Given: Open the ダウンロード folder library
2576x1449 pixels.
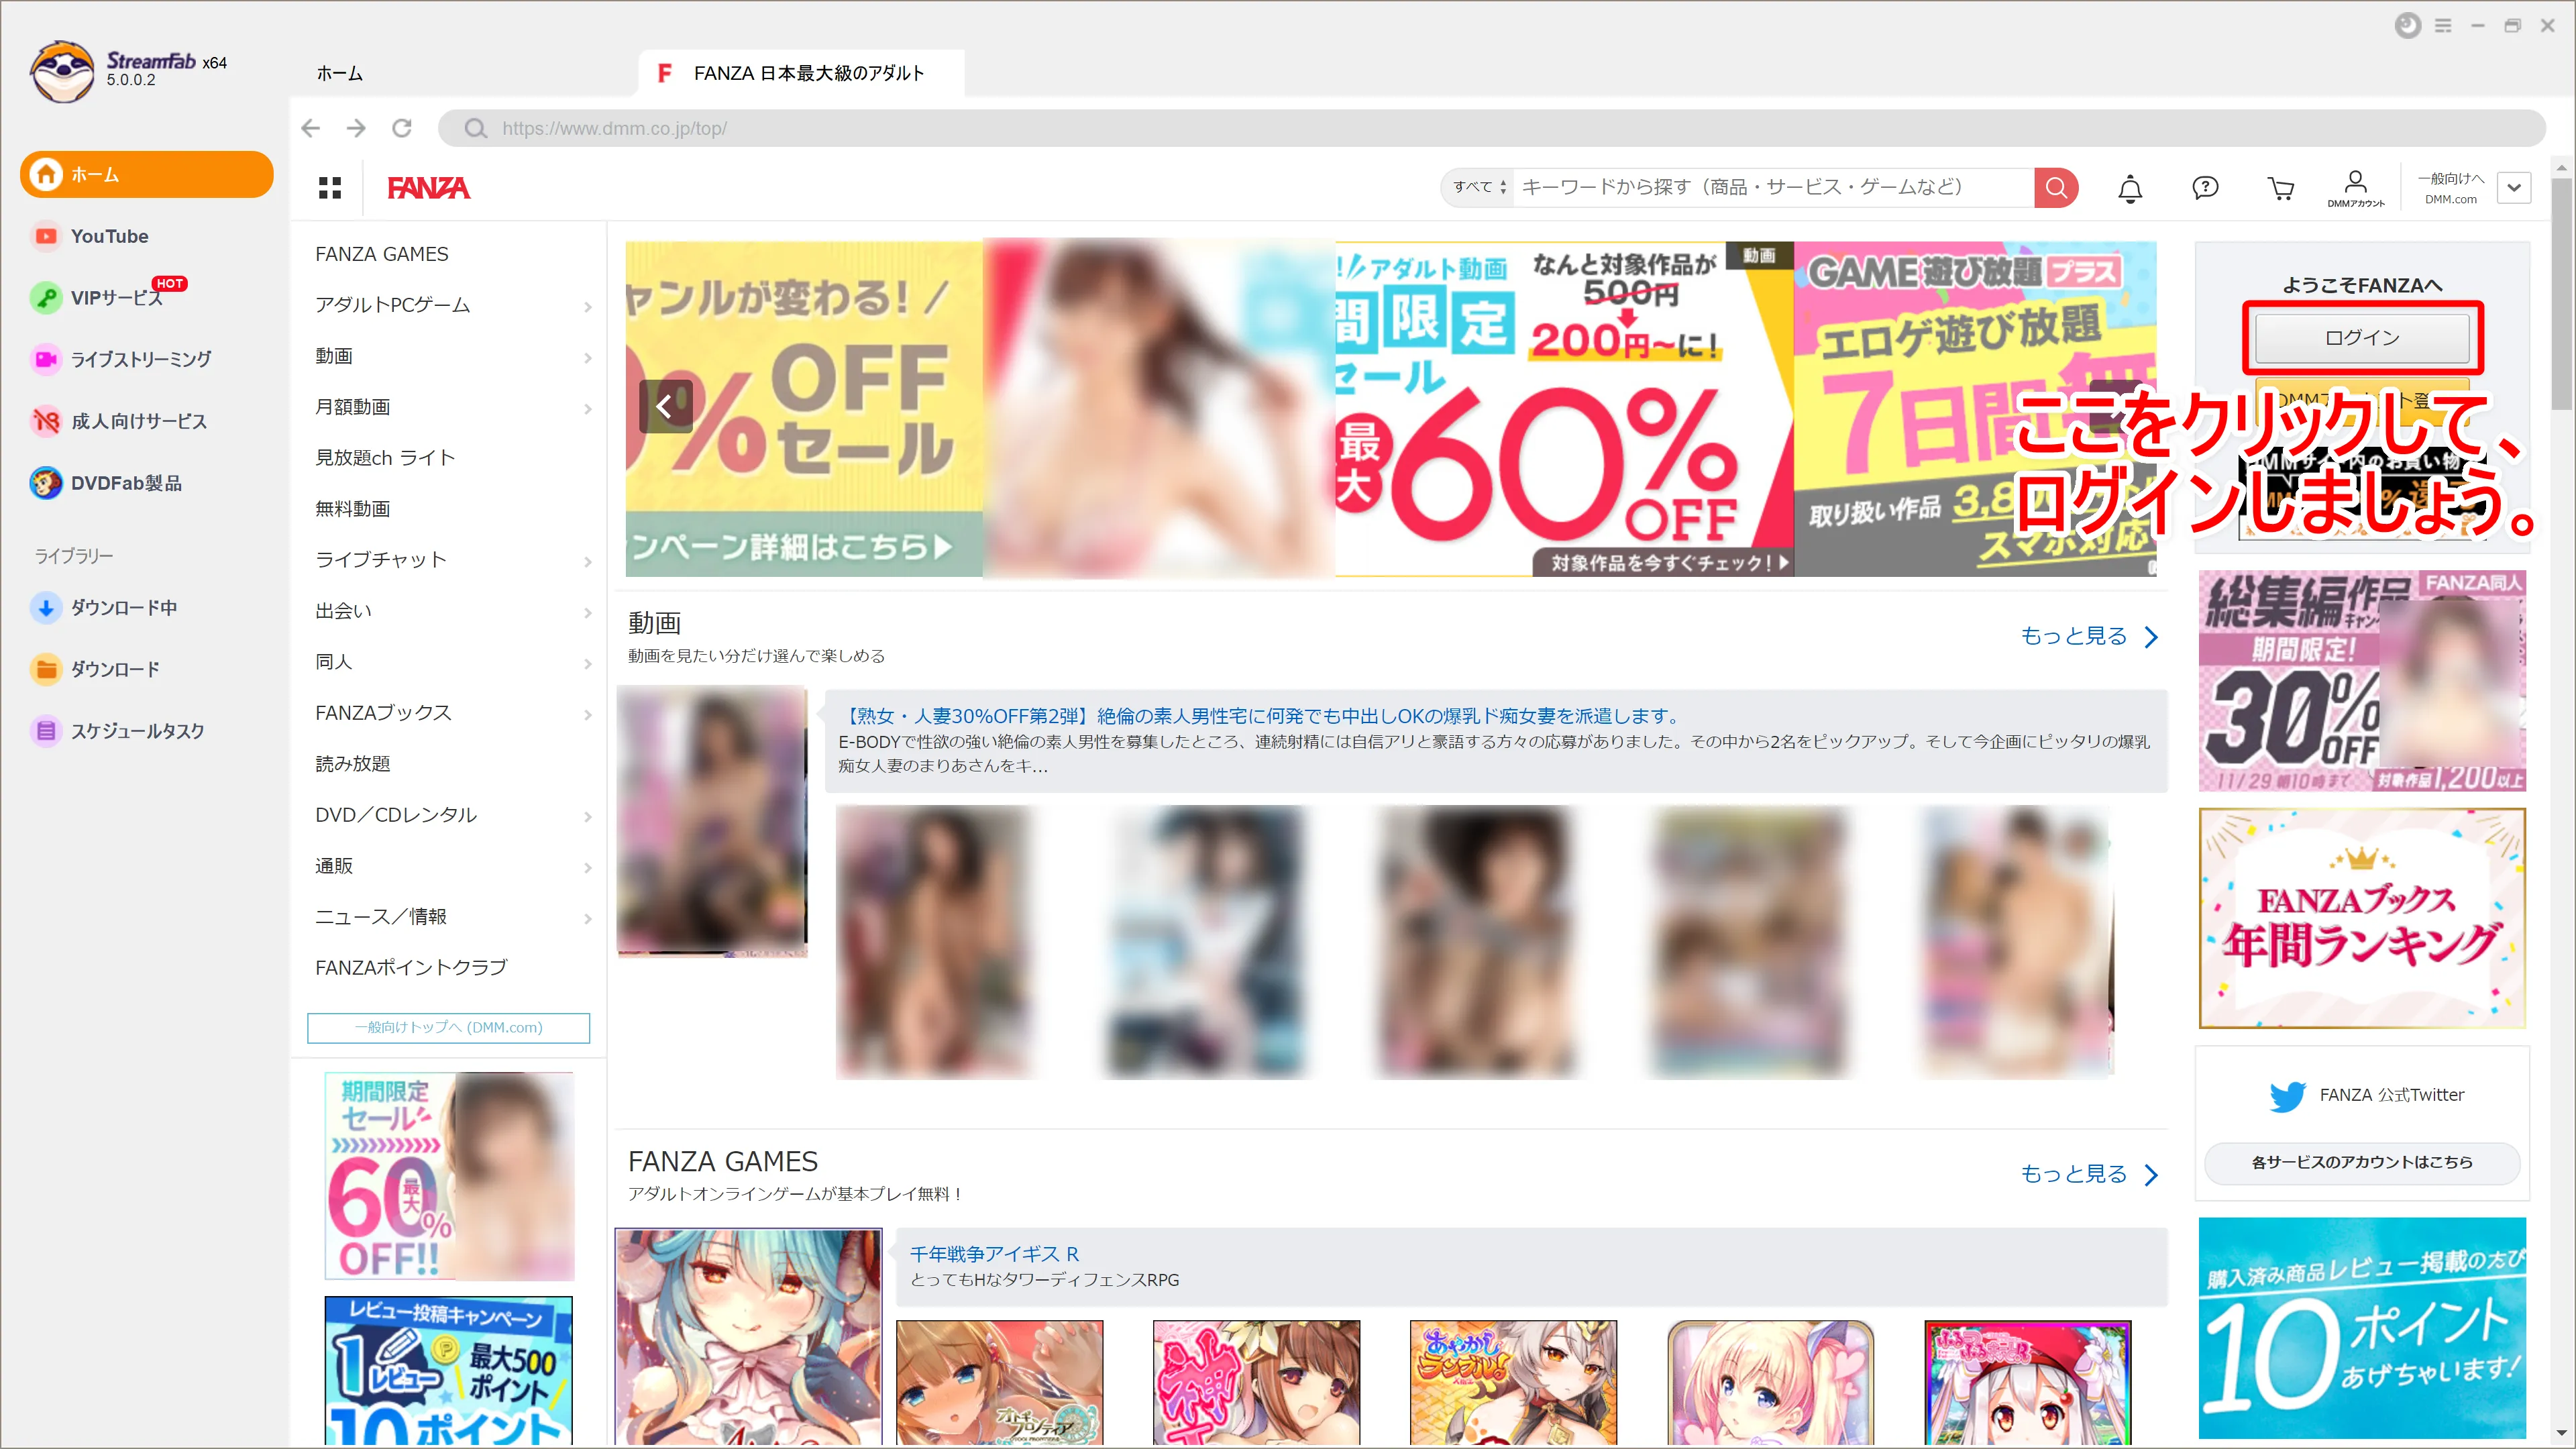Looking at the screenshot, I should coord(96,669).
